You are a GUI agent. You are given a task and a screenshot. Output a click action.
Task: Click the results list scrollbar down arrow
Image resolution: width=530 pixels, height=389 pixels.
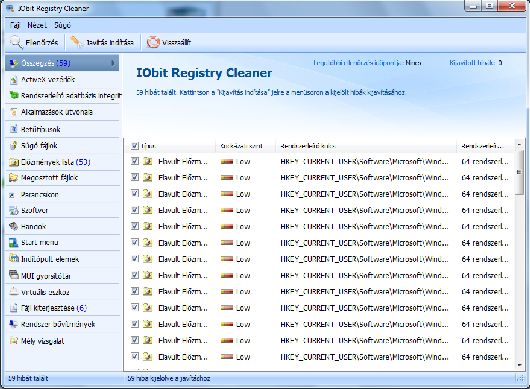(519, 365)
